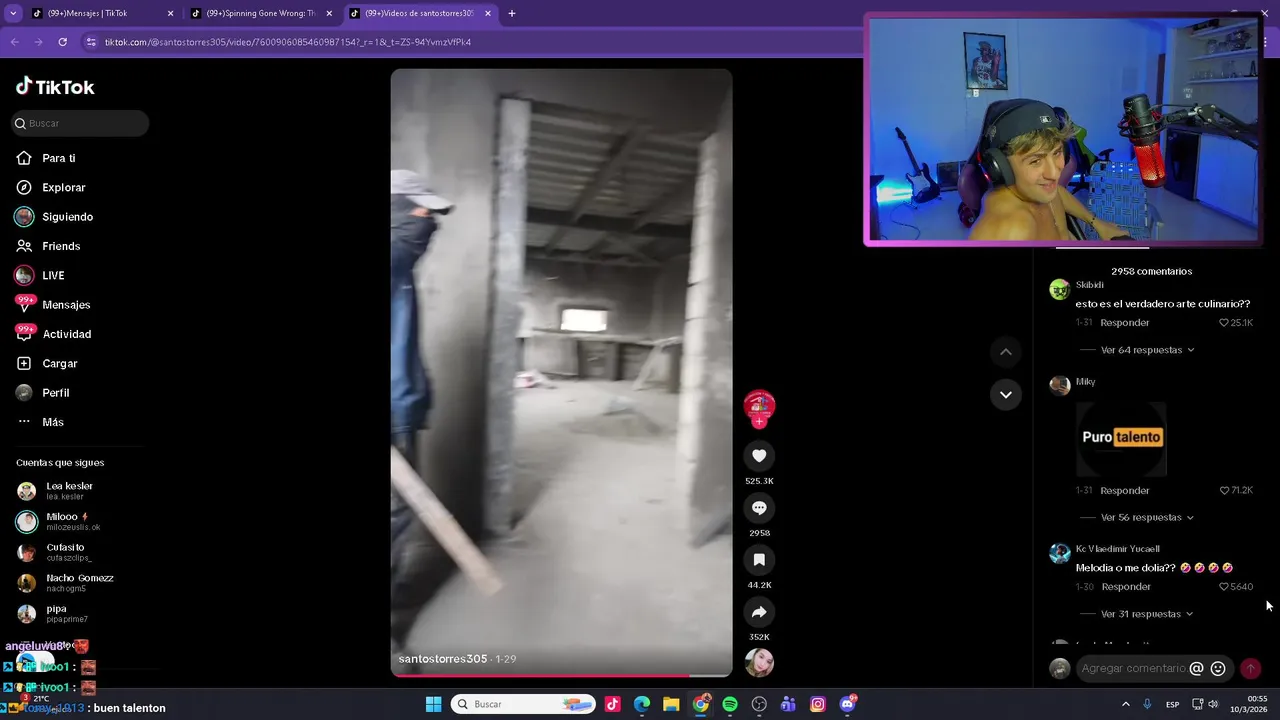
Task: Open the santostorres305 username link
Action: point(443,659)
